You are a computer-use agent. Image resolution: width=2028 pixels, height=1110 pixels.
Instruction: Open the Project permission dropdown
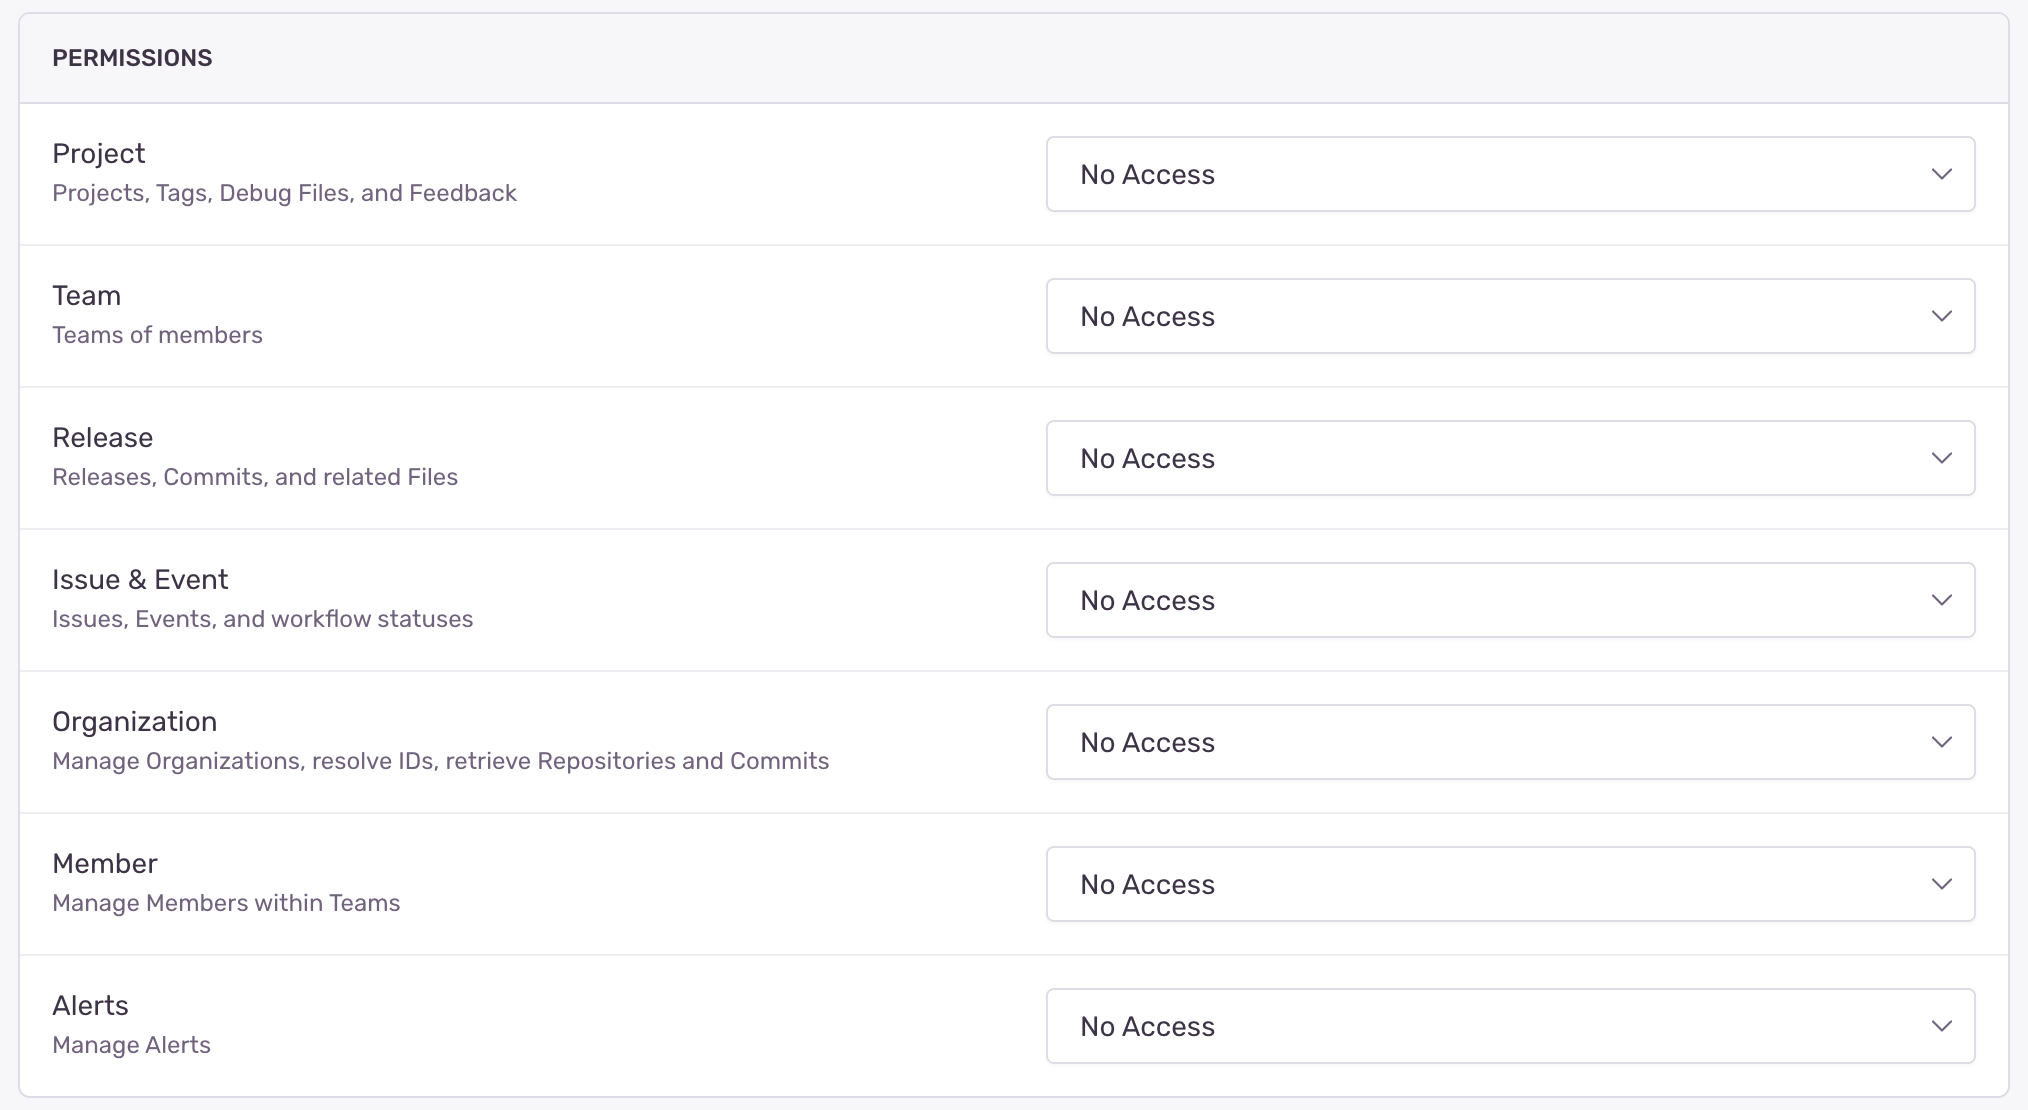tap(1509, 174)
